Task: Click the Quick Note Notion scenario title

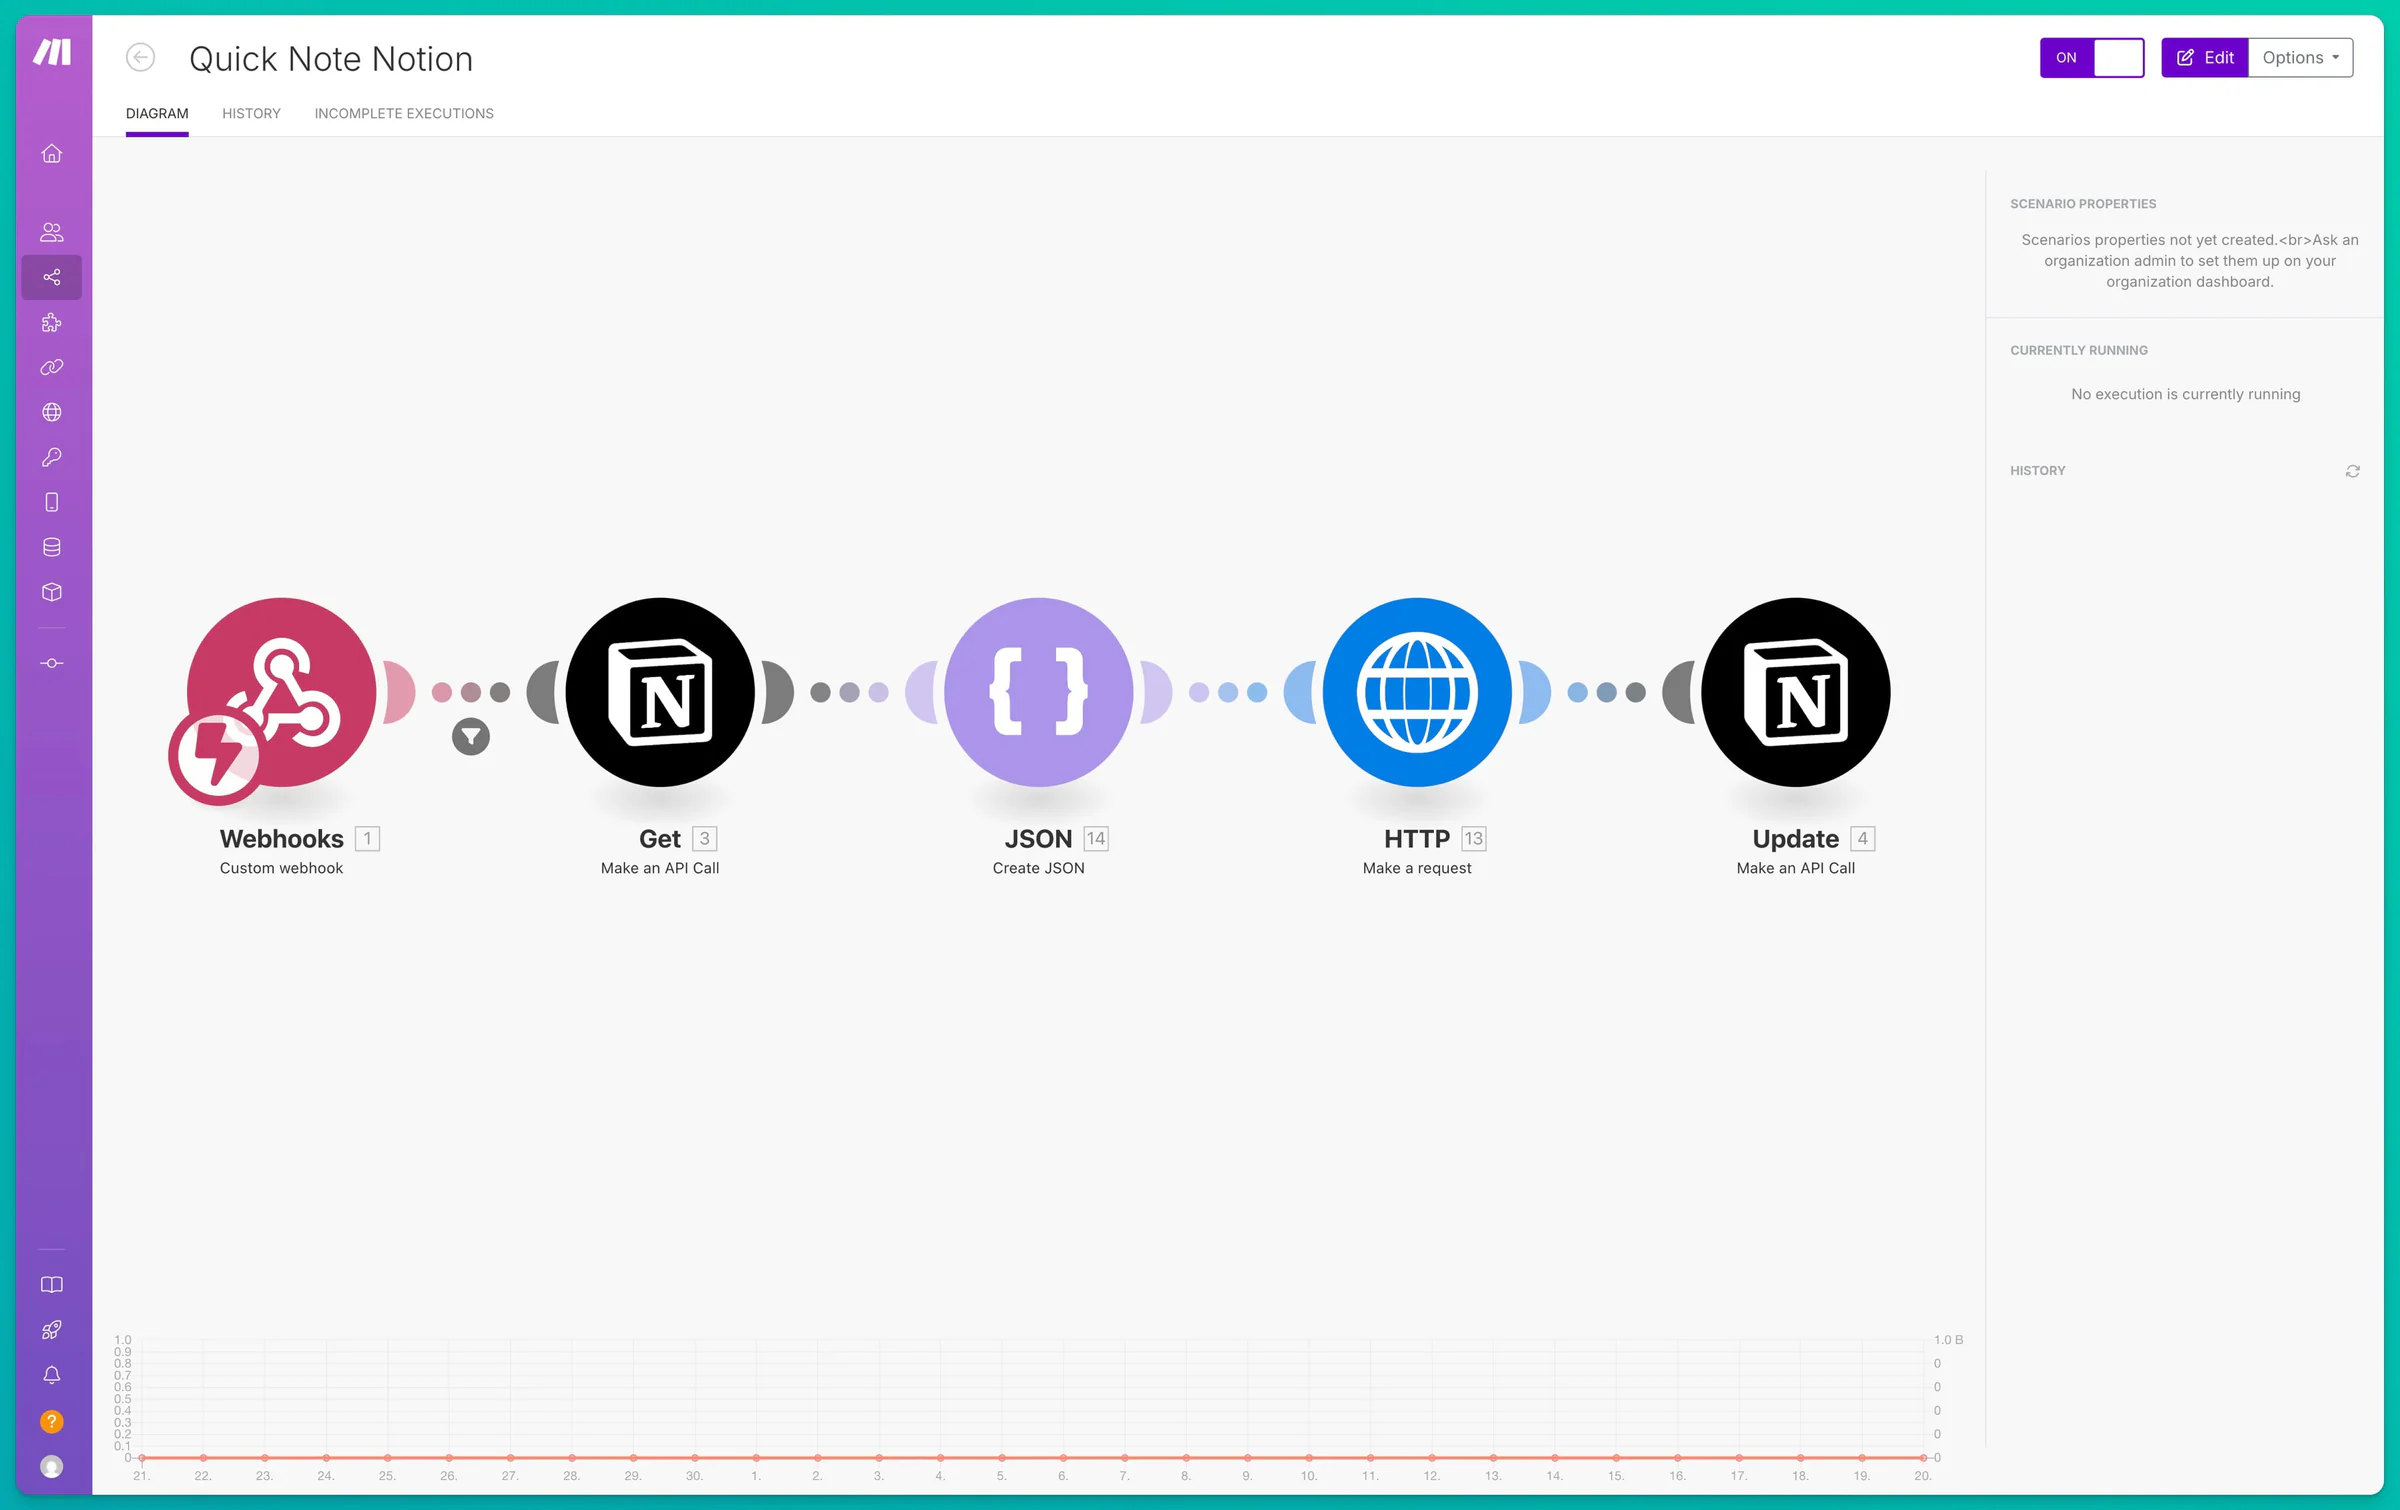Action: pyautogui.click(x=331, y=59)
